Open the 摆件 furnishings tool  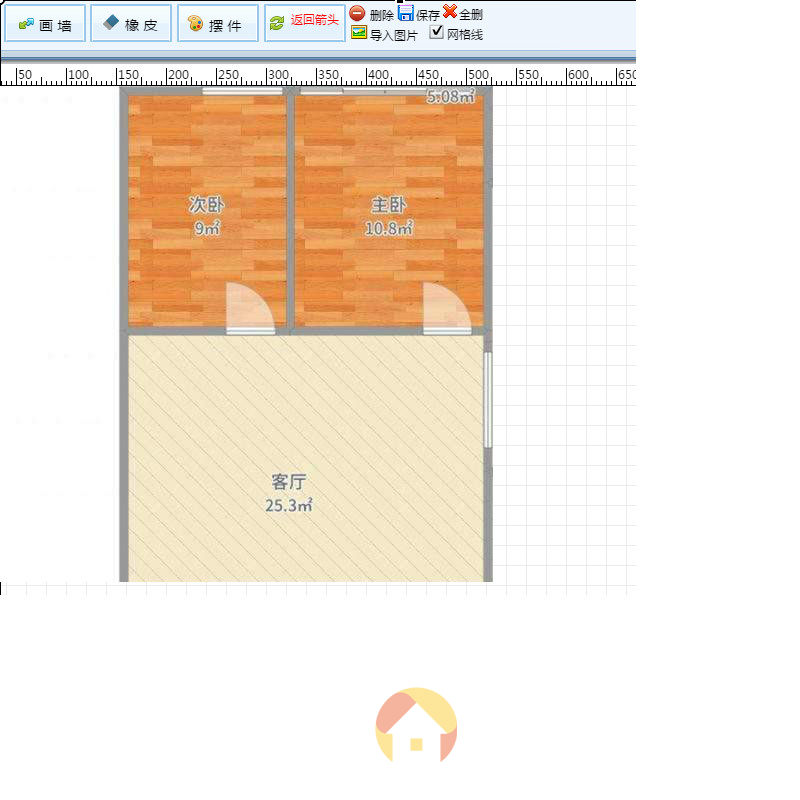pyautogui.click(x=218, y=23)
